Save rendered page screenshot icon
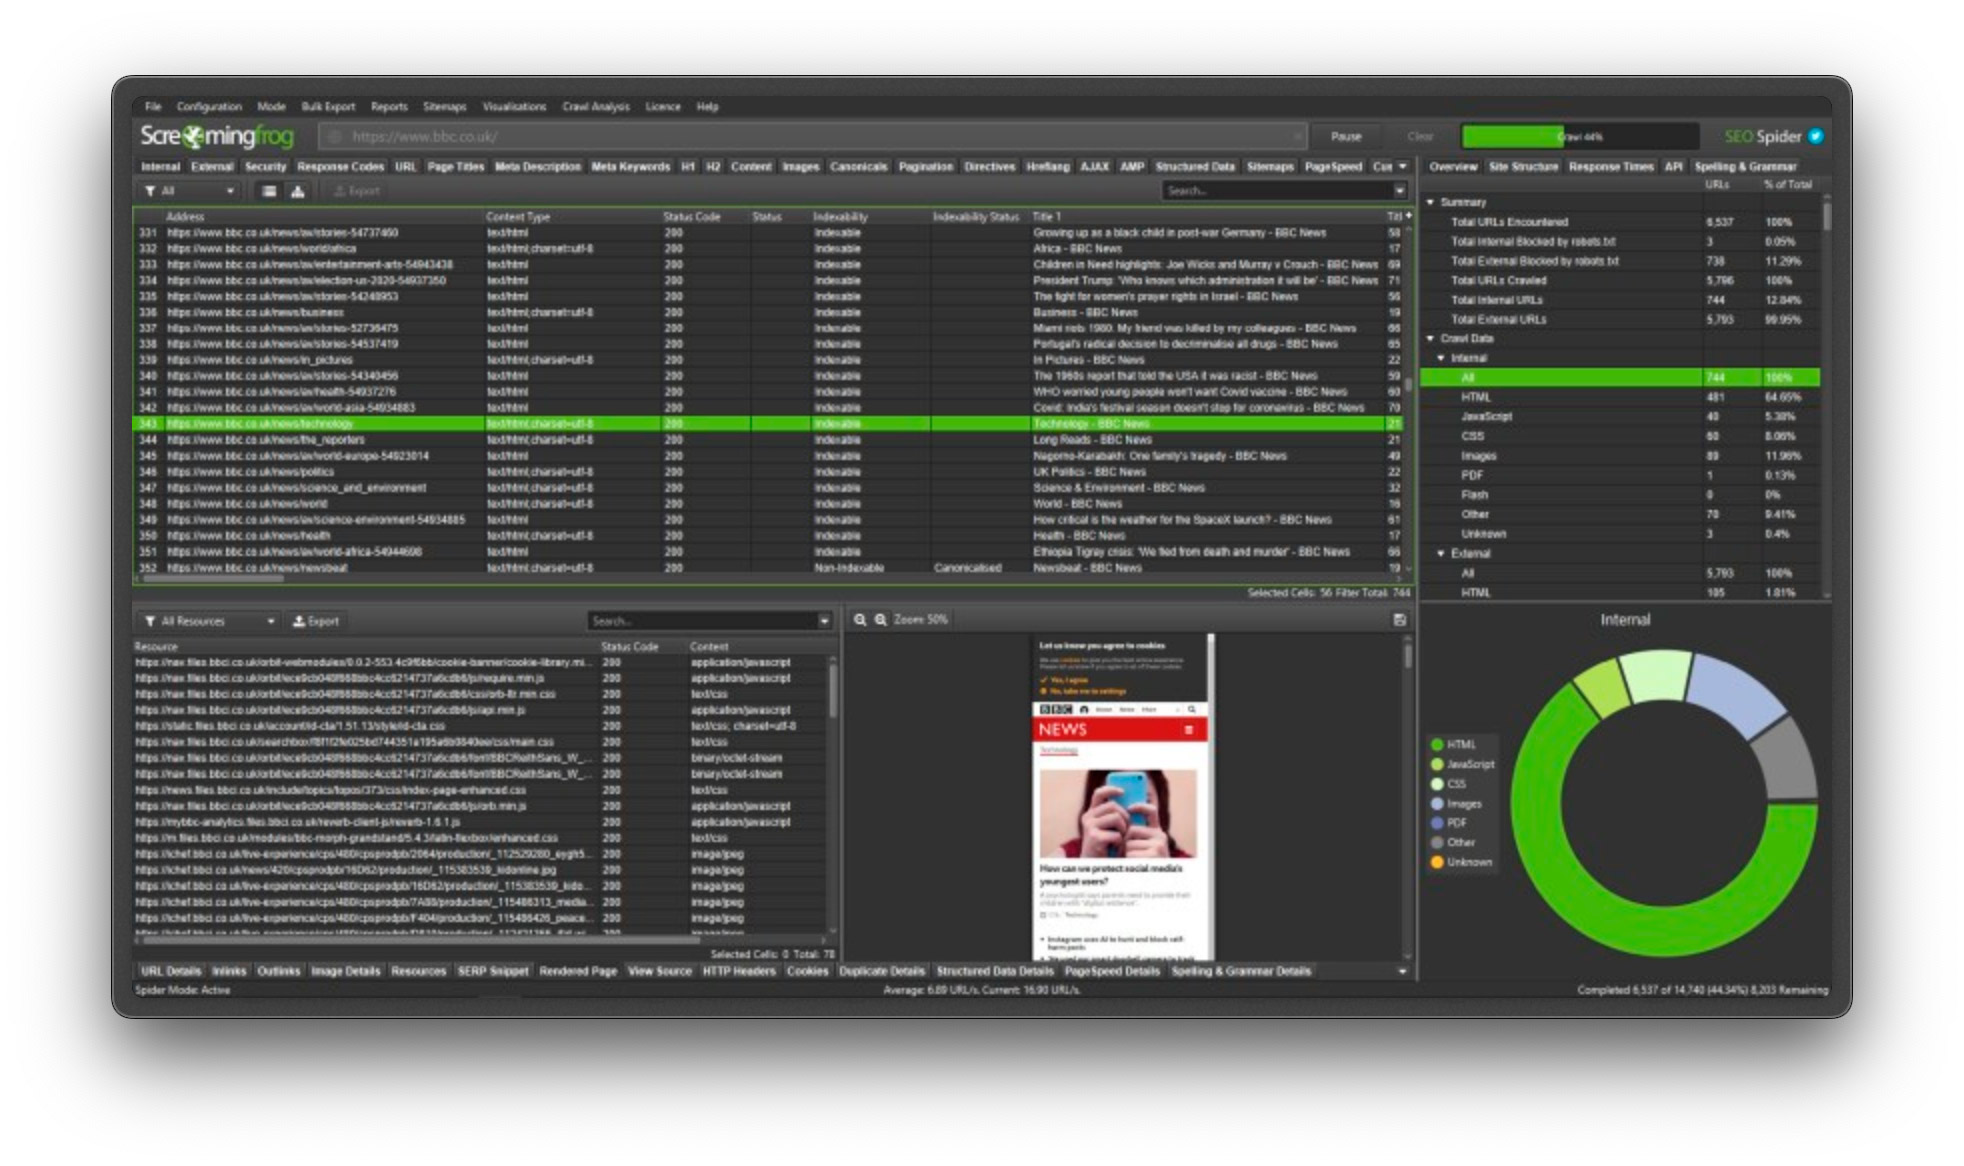This screenshot has width=1964, height=1166. click(1399, 620)
